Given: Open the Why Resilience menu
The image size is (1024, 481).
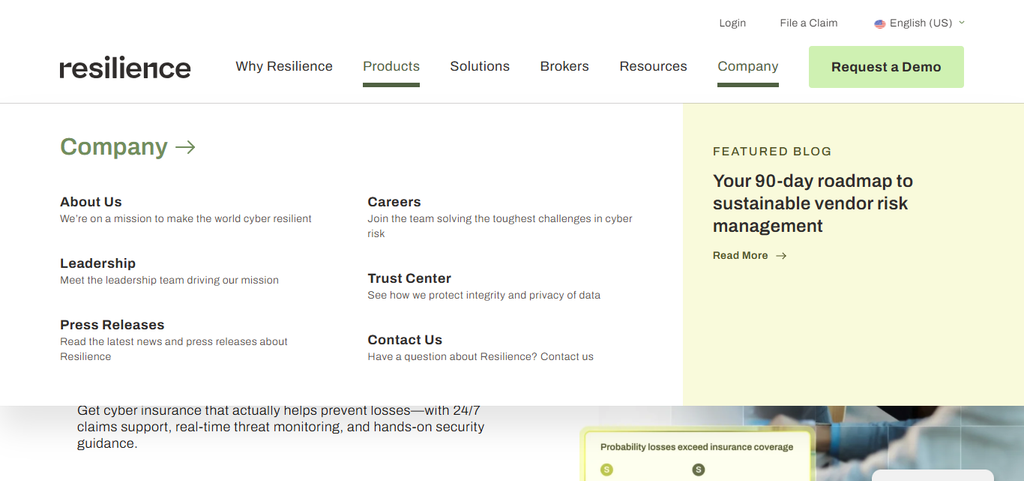Looking at the screenshot, I should 284,67.
